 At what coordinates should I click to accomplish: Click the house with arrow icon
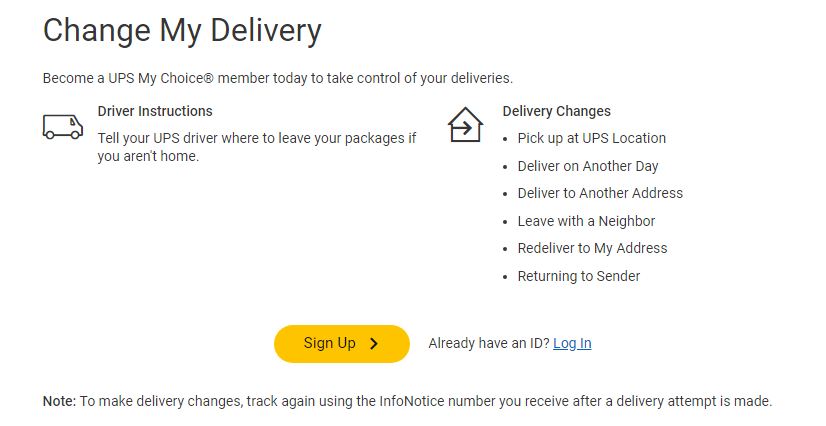coord(465,125)
